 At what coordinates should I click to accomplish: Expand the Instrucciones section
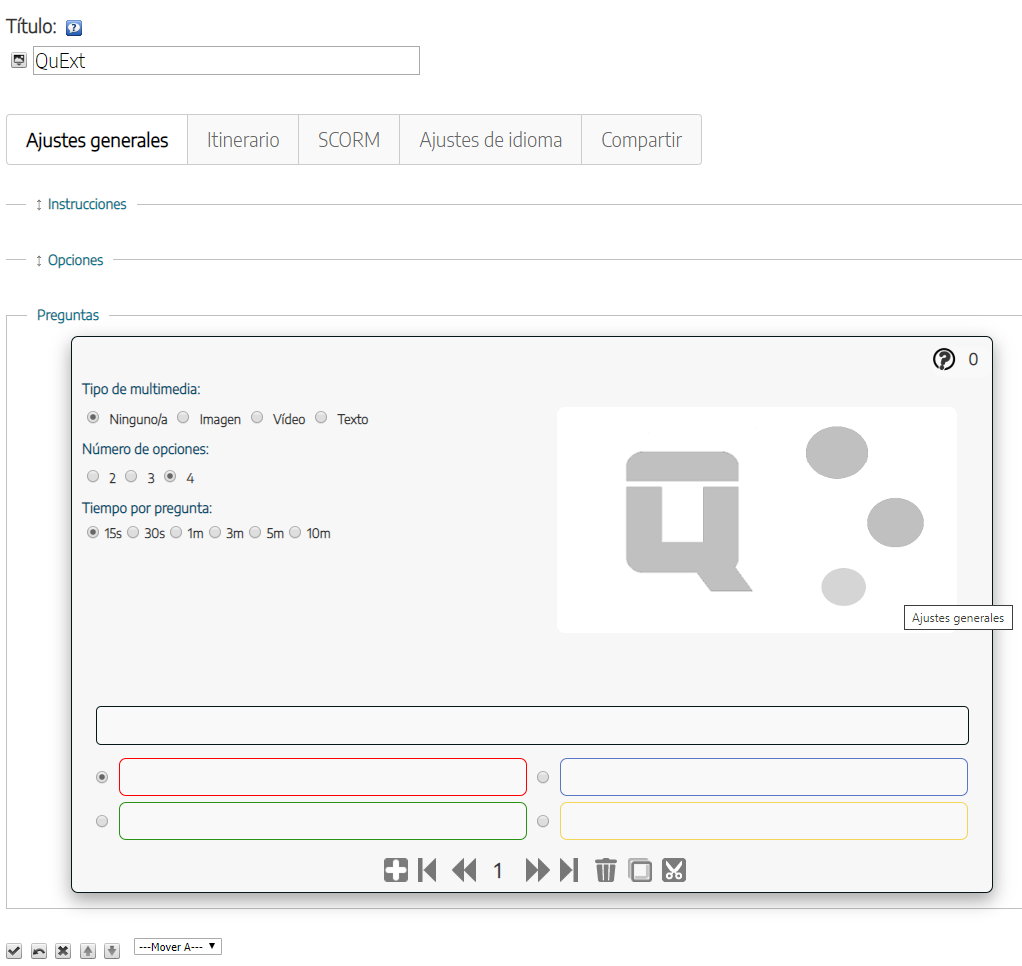86,204
